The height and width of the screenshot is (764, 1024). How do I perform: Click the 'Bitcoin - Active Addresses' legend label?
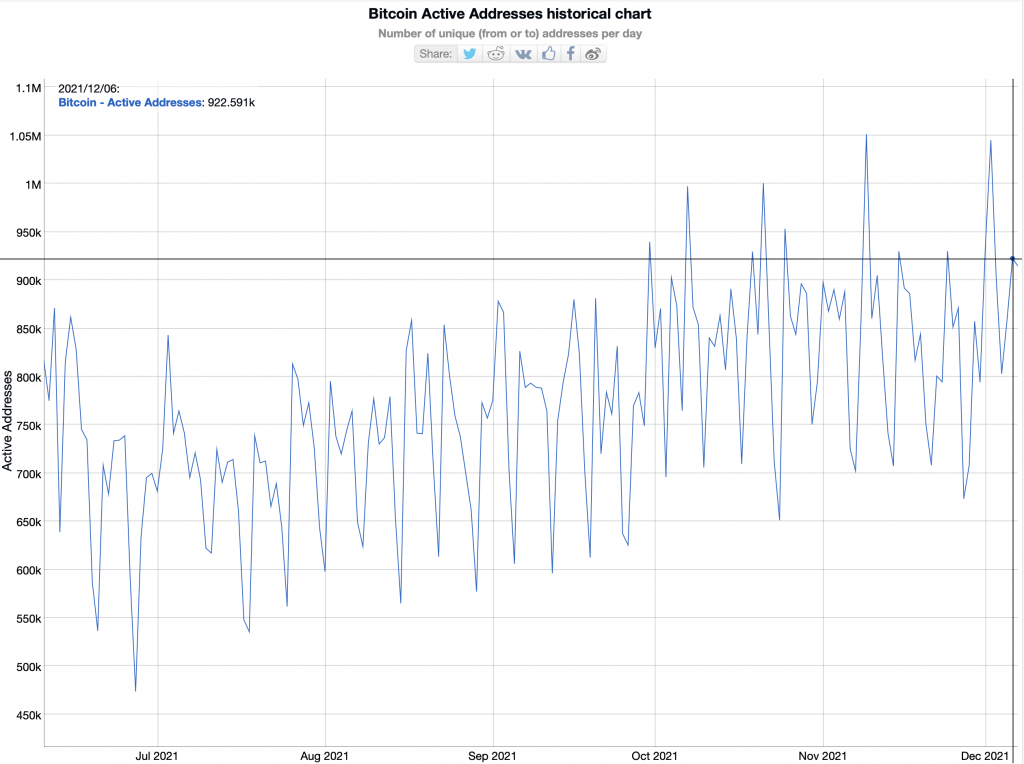(x=130, y=103)
